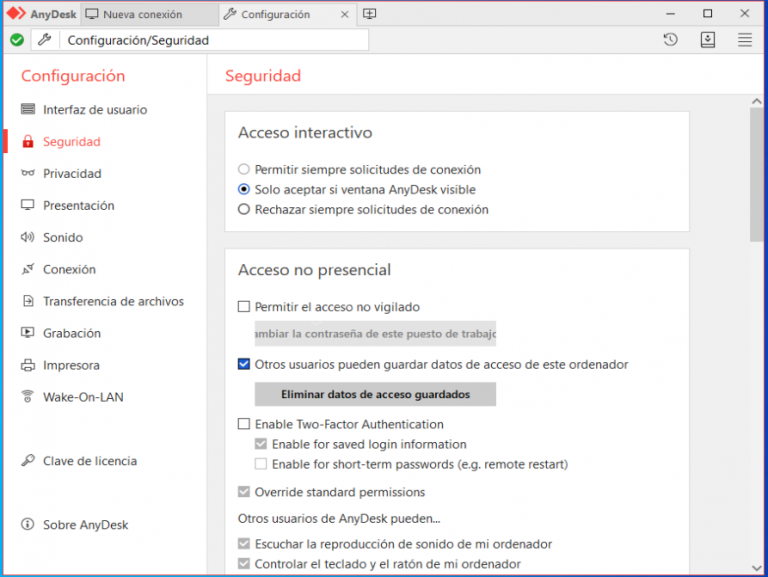Open Sobre AnyDesk page
The width and height of the screenshot is (768, 577).
click(85, 525)
